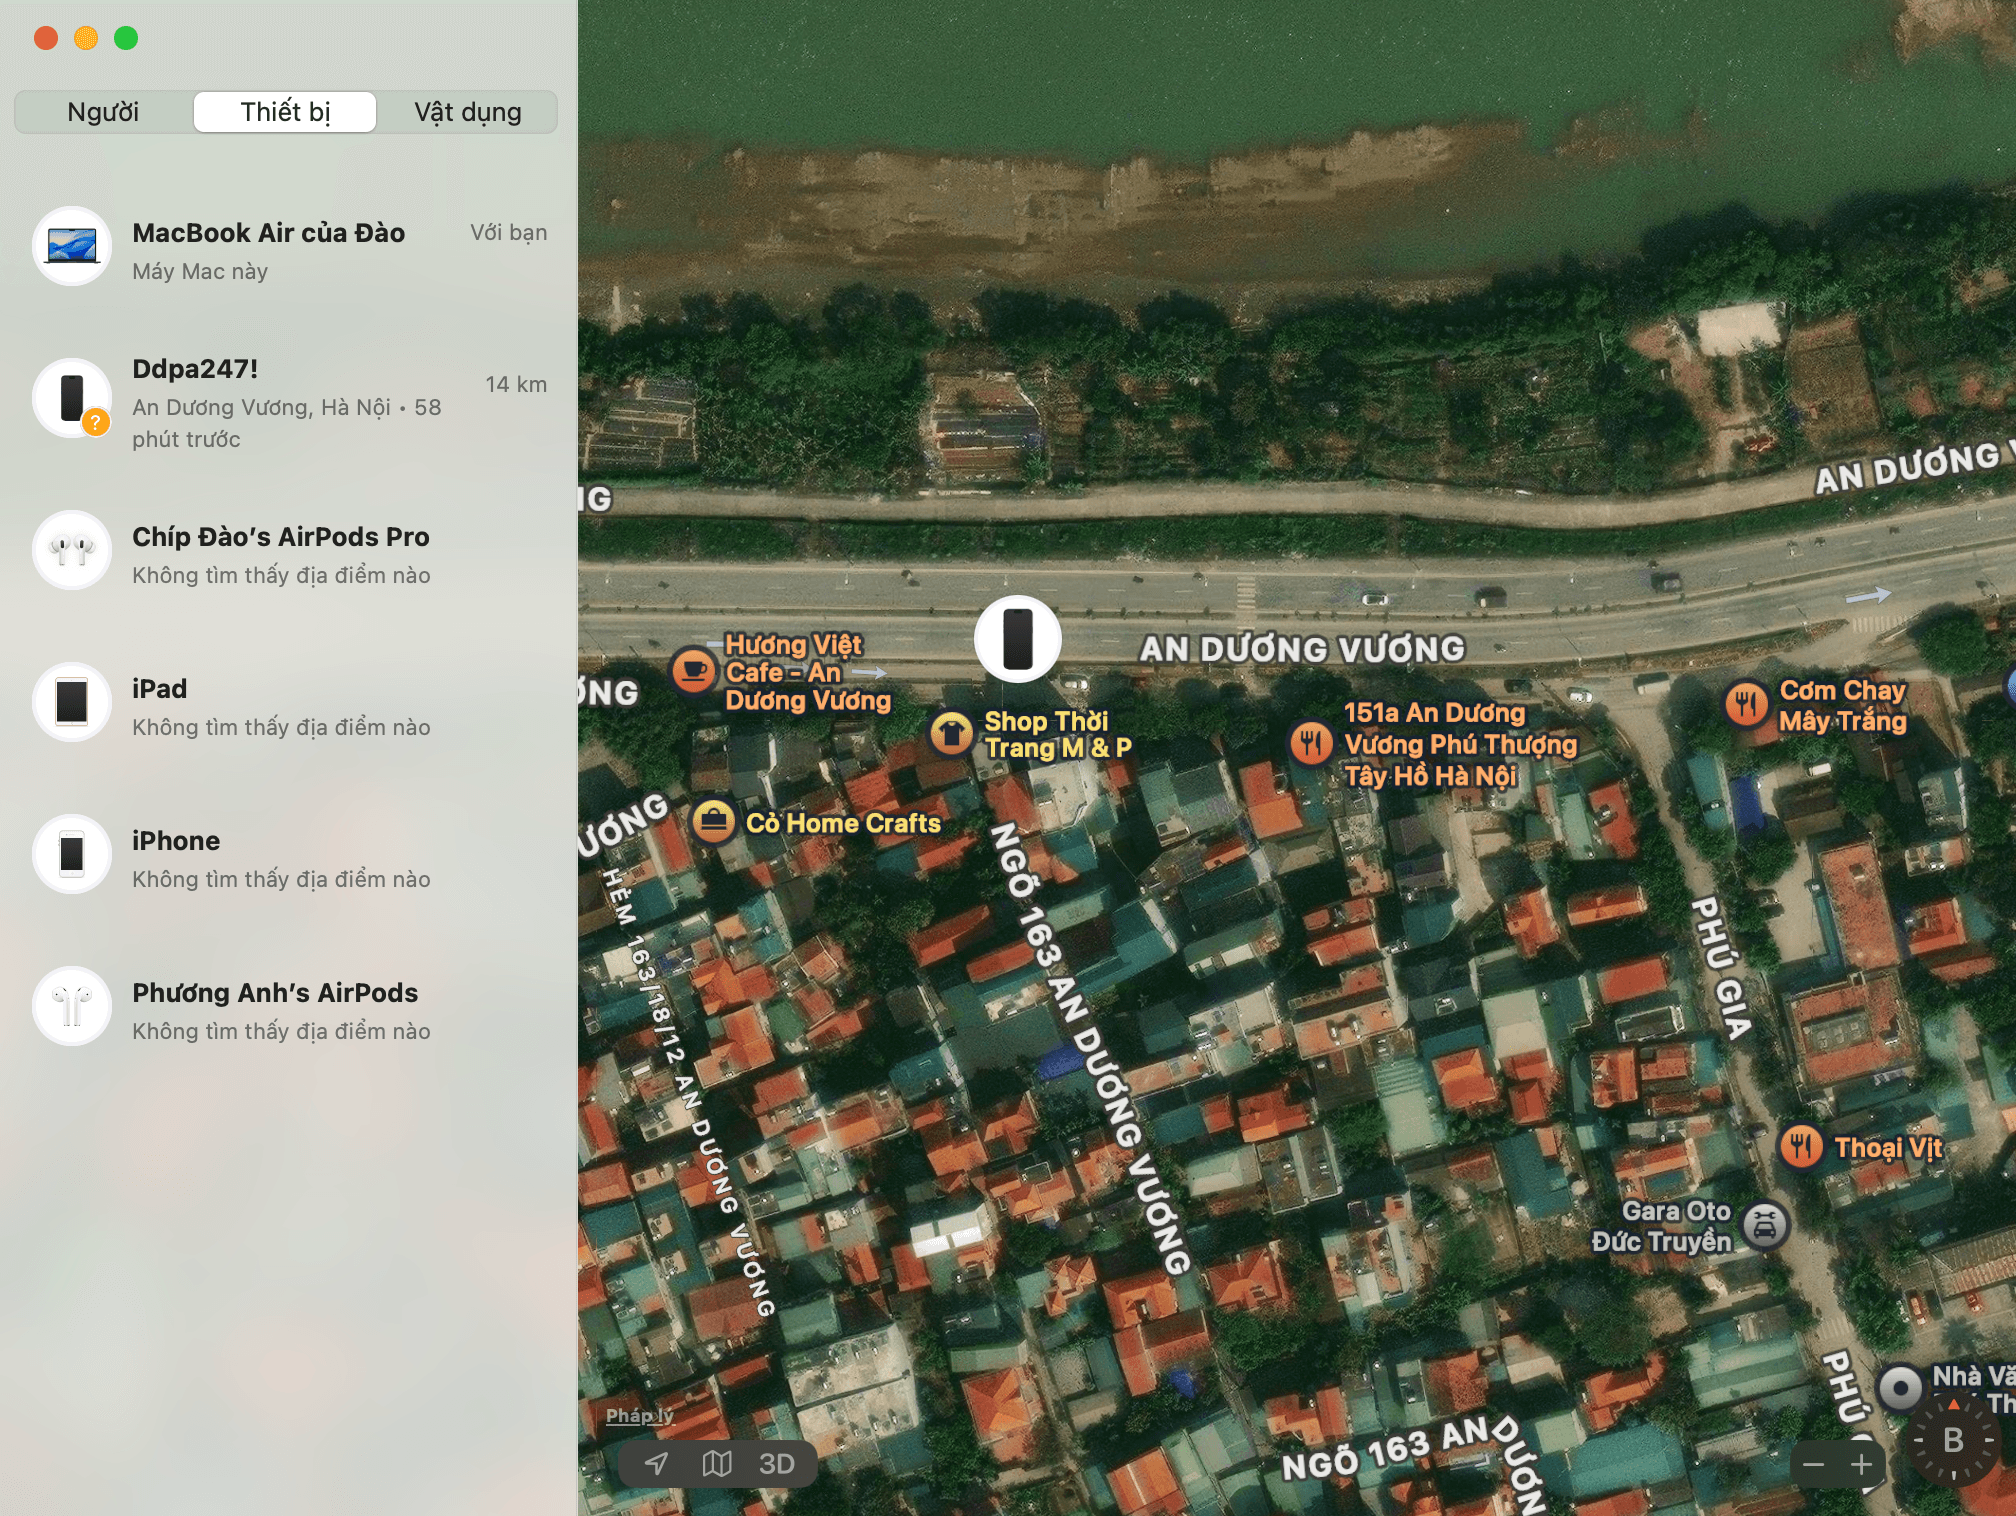Select the Thiết bị tab
Image resolution: width=2016 pixels, height=1516 pixels.
284,112
